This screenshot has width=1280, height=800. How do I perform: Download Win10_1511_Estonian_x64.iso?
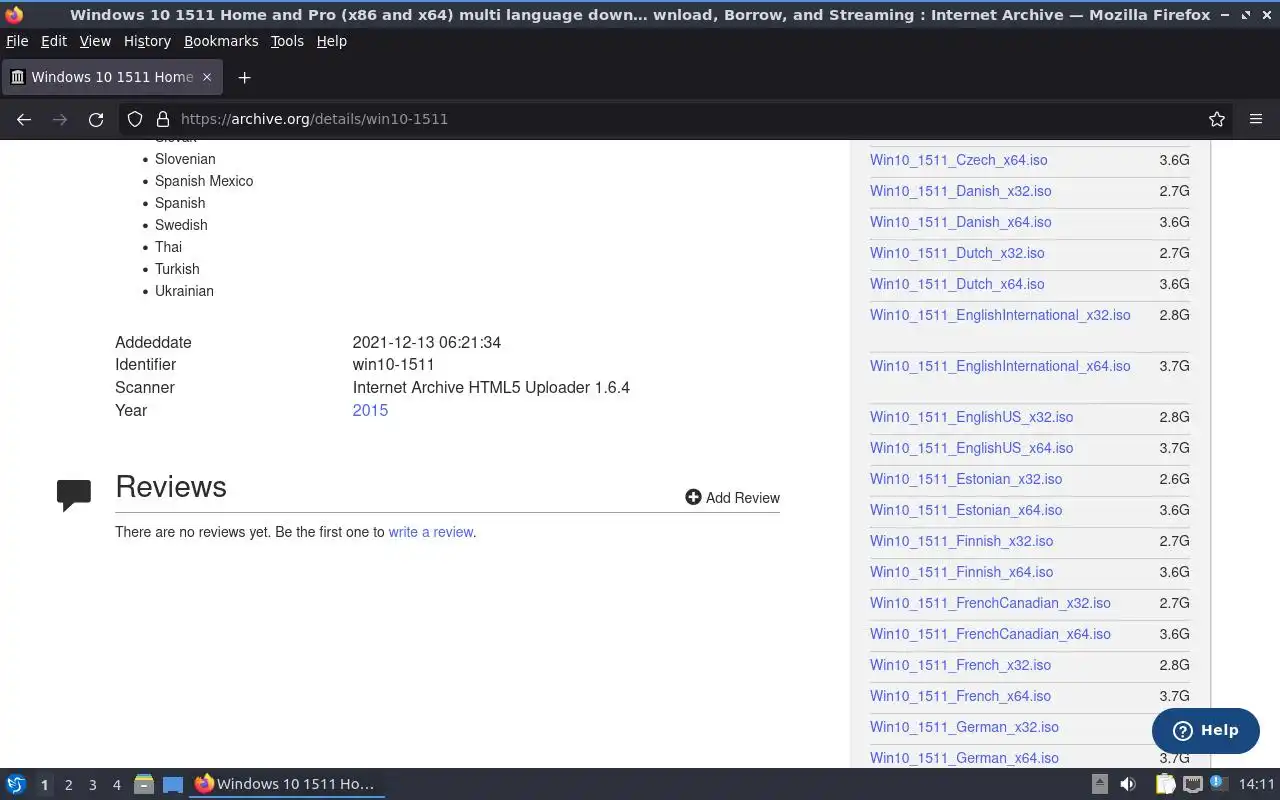click(x=966, y=510)
